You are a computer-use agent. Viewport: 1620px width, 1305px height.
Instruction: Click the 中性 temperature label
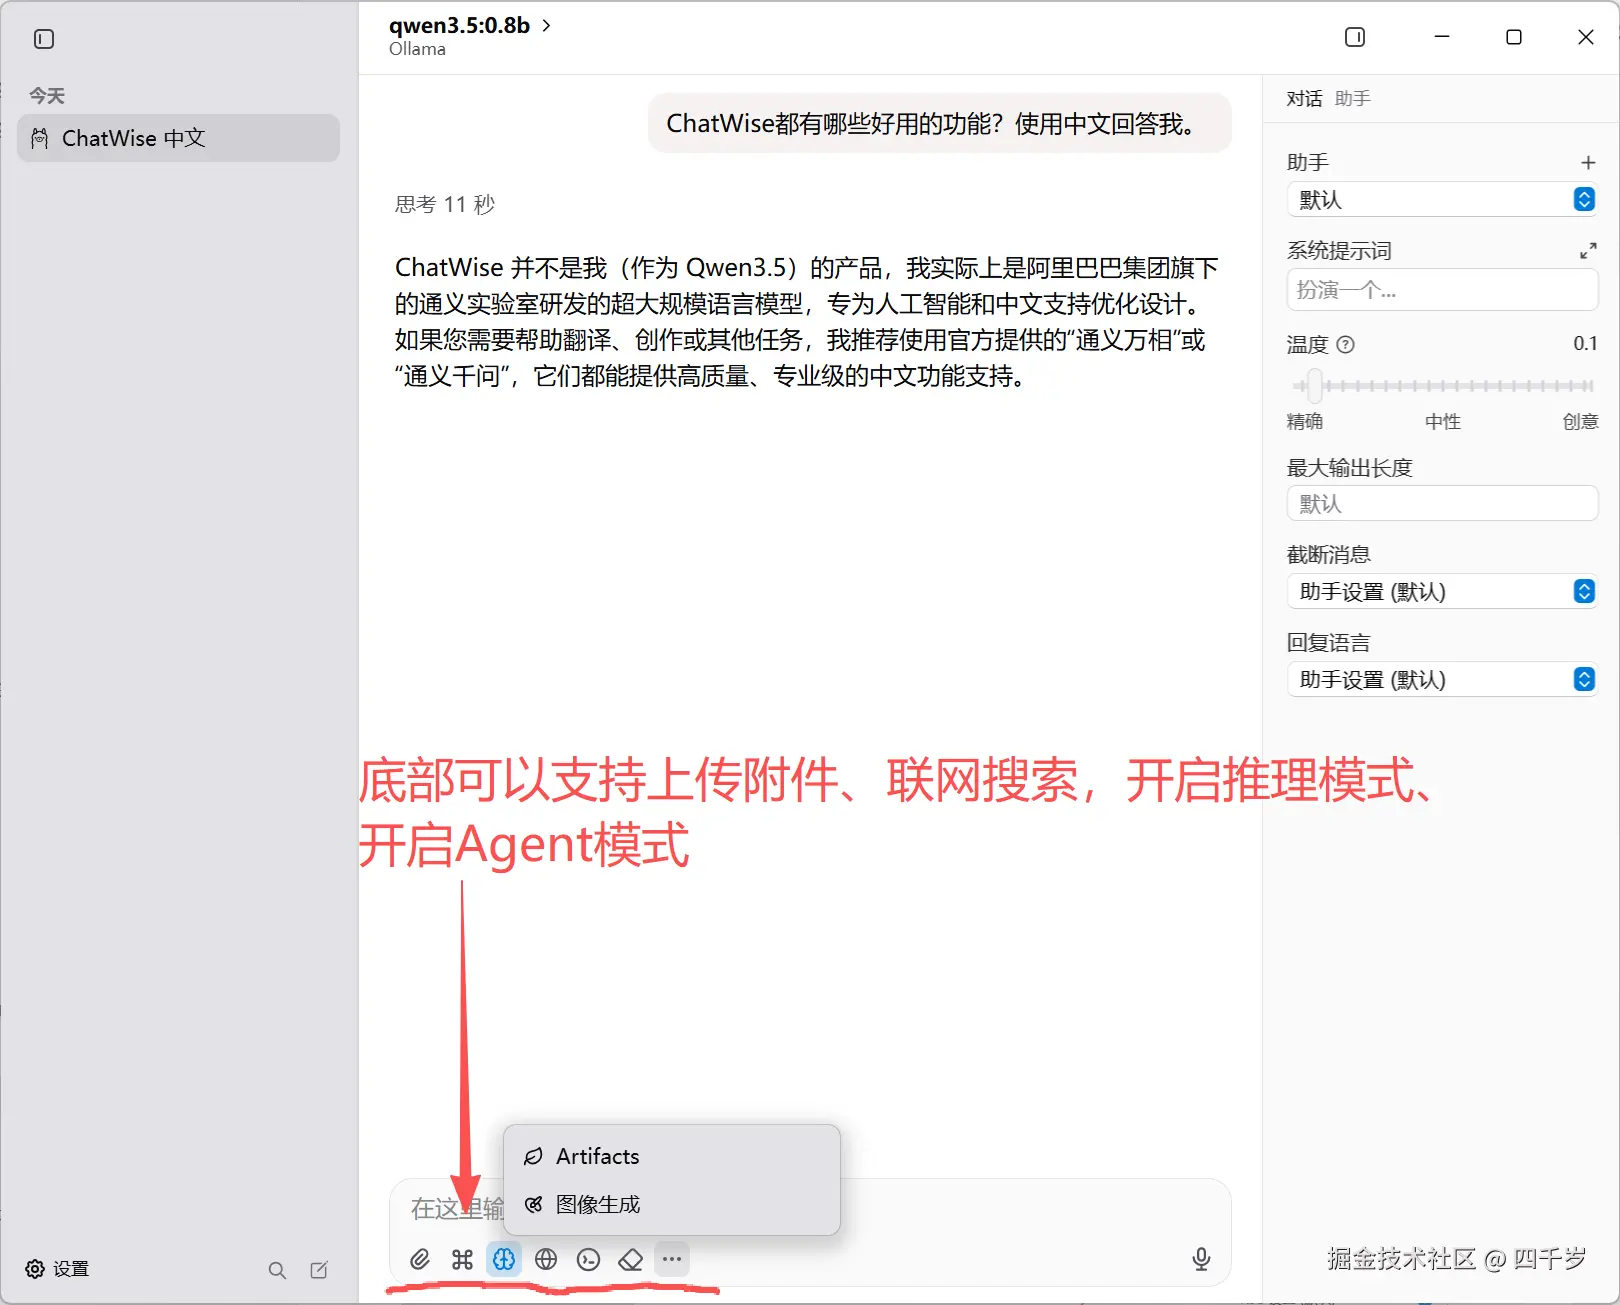[x=1442, y=421]
